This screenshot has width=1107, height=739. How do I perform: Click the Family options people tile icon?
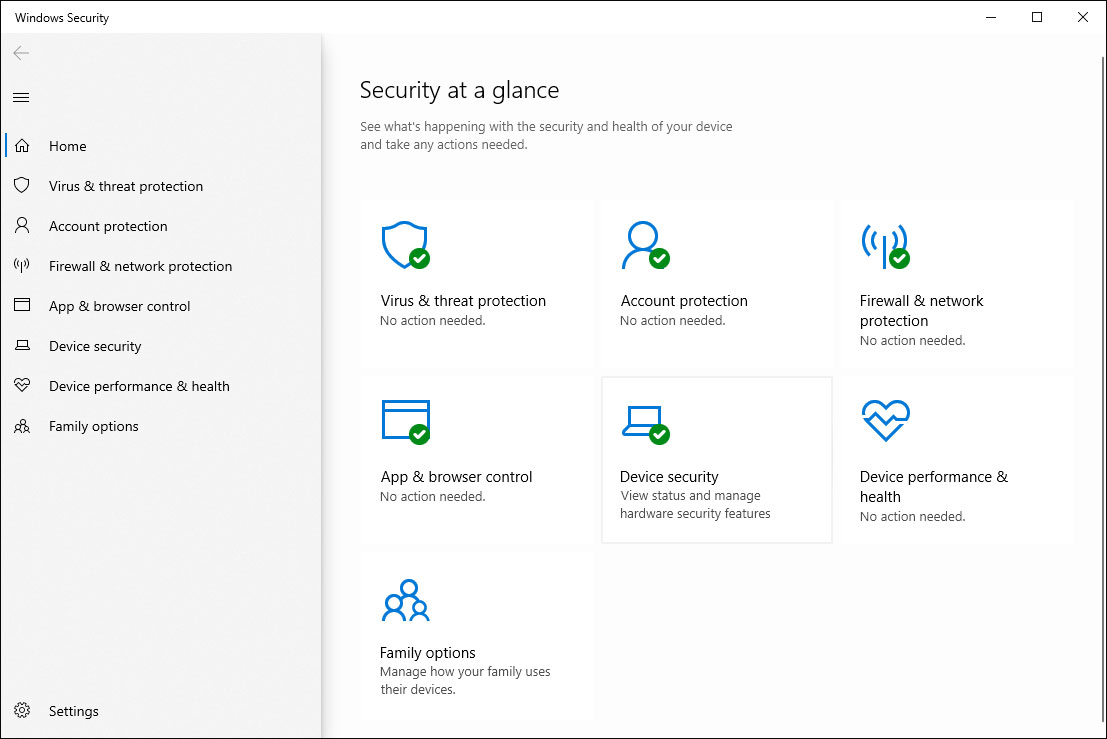click(x=404, y=599)
